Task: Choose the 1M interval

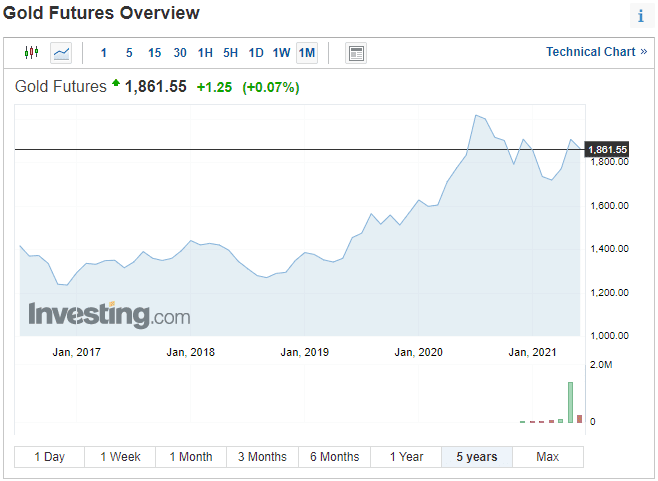Action: (x=307, y=53)
